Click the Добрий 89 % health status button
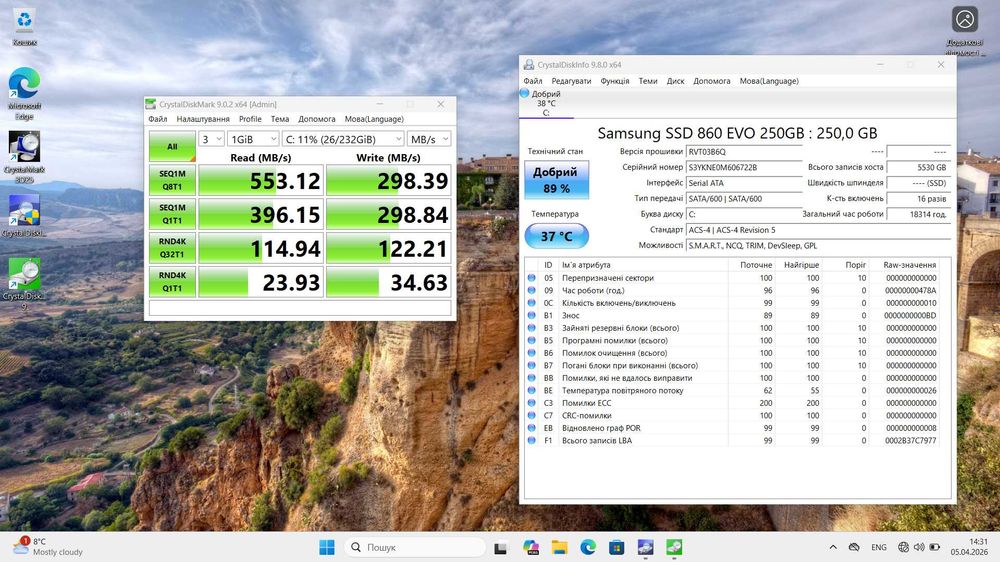The image size is (1000, 562). (556, 180)
